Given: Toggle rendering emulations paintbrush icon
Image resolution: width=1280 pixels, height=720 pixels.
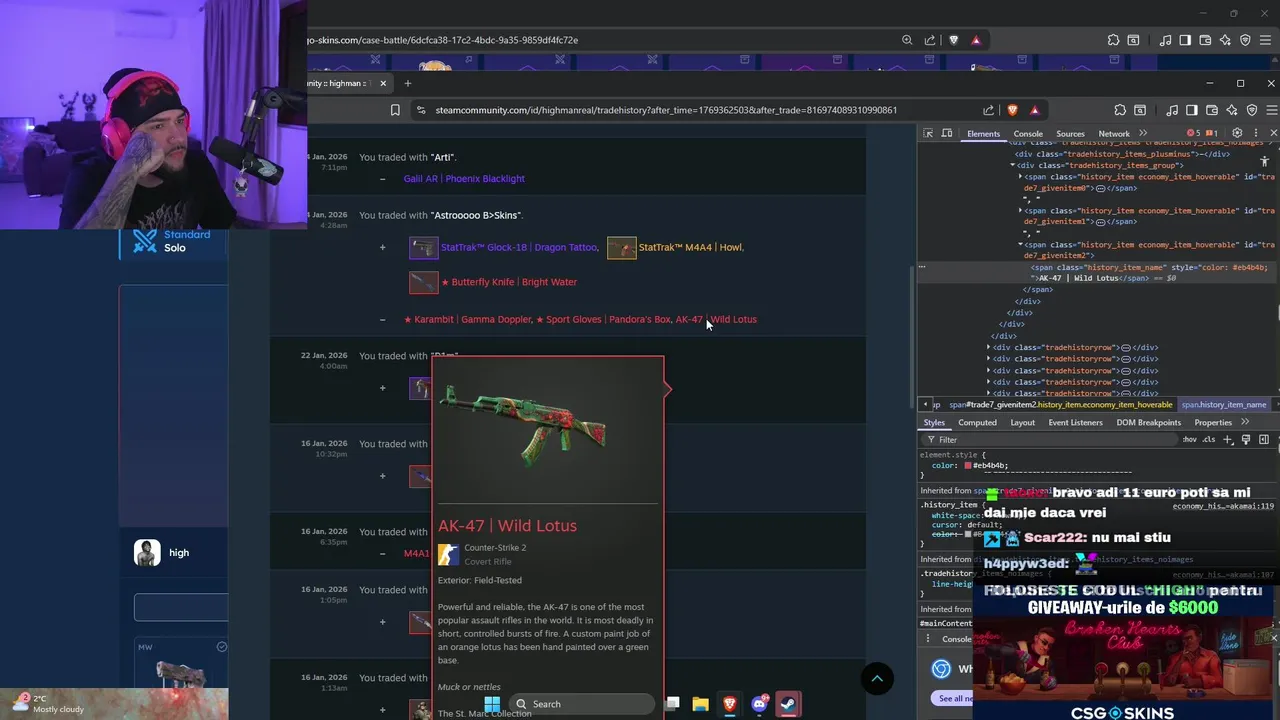Looking at the screenshot, I should [1246, 439].
